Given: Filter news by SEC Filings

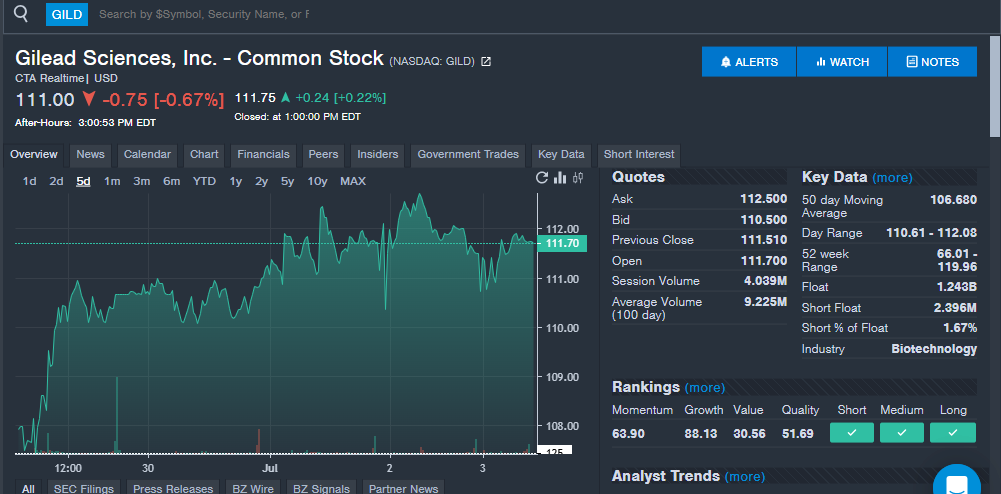Looking at the screenshot, I should (x=84, y=489).
